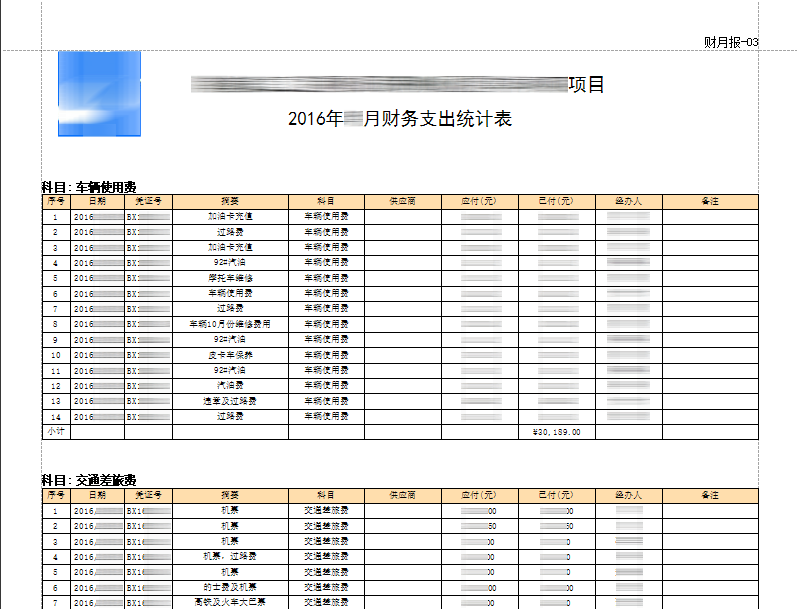Screen dimensions: 798x609
Task: Select the title 月财务支出统计表
Action: click(x=438, y=119)
